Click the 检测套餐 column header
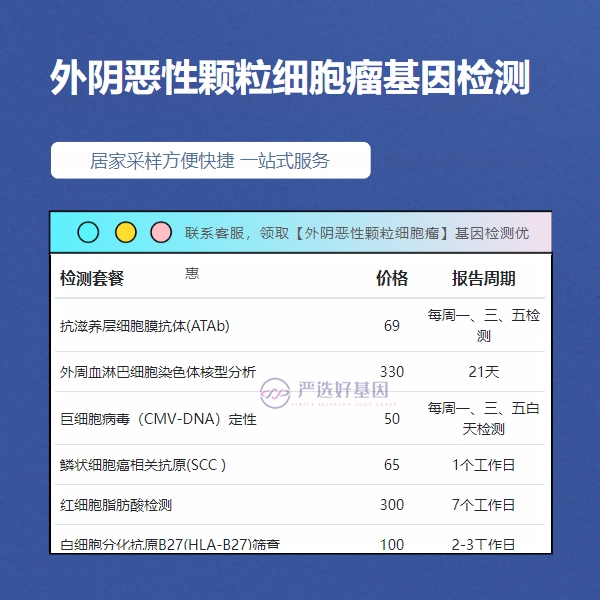The image size is (600, 600). pos(92,278)
